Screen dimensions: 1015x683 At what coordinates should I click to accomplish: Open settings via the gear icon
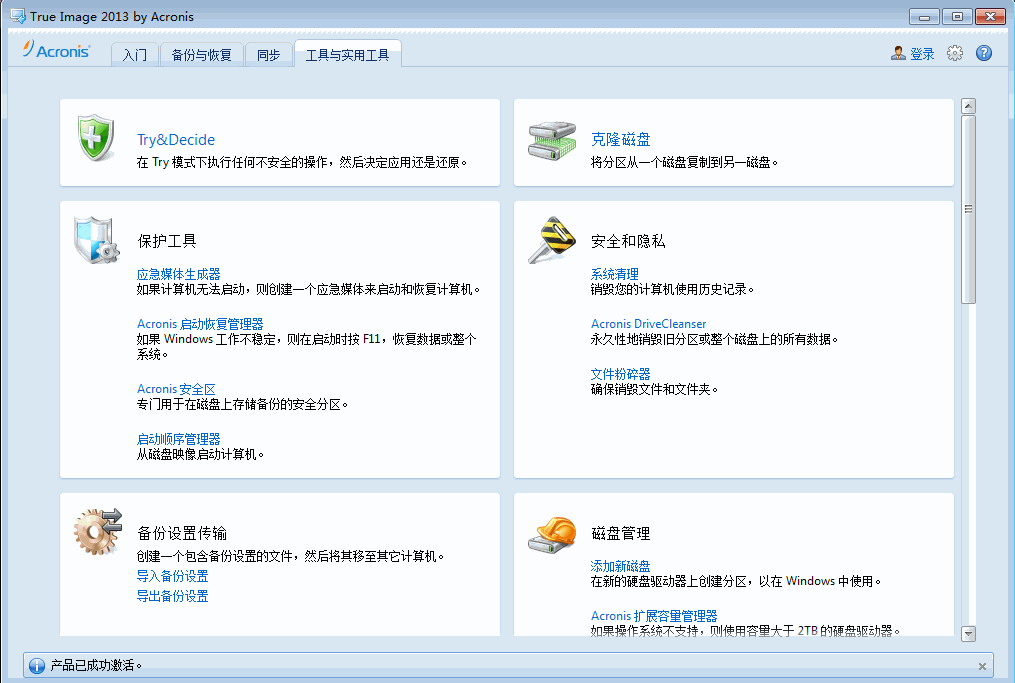click(x=955, y=53)
